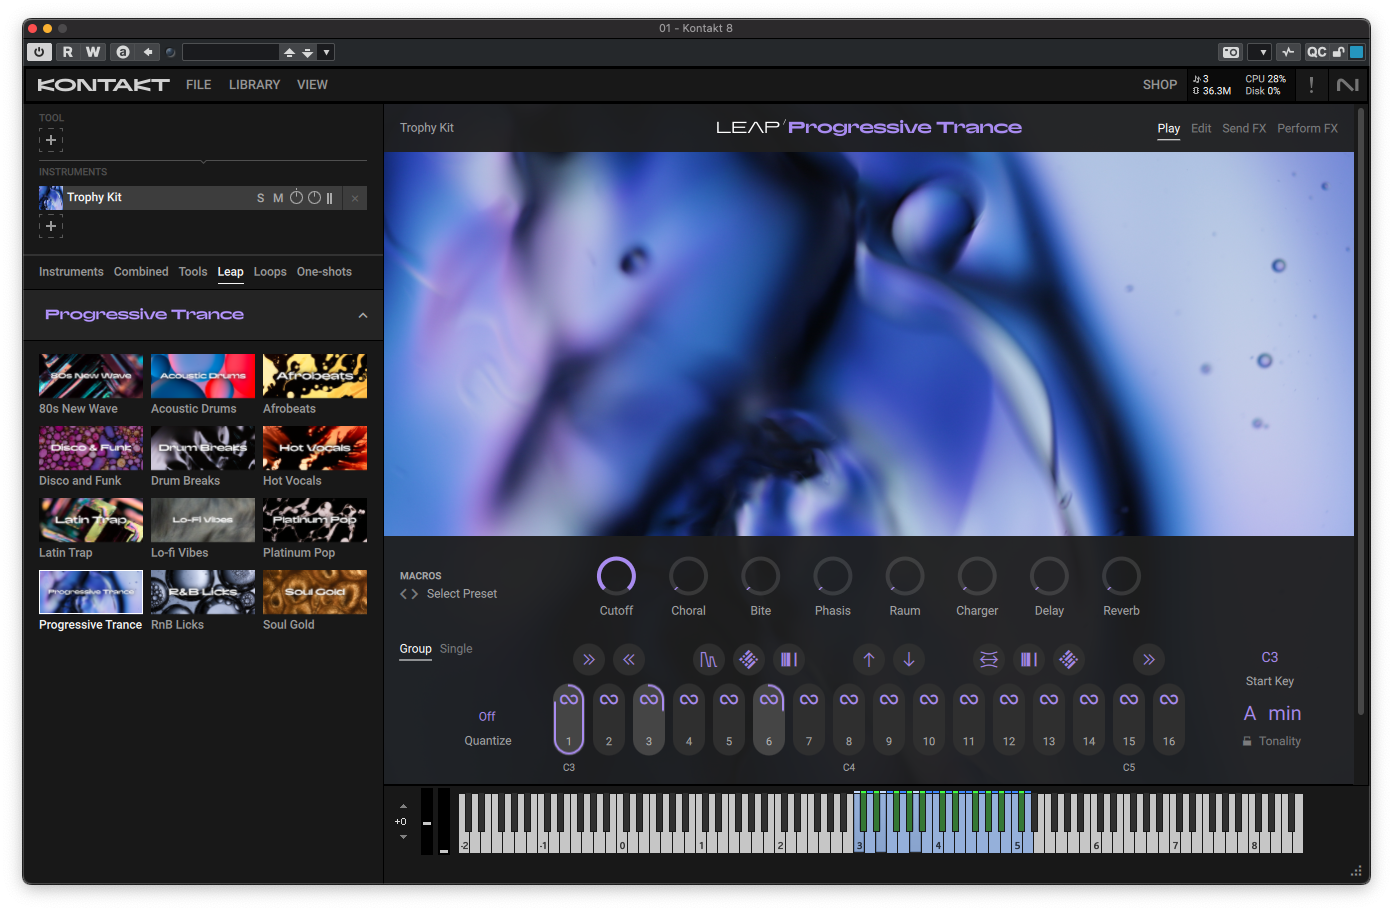Select the Lo-fi Vibes thumbnail

(x=203, y=520)
